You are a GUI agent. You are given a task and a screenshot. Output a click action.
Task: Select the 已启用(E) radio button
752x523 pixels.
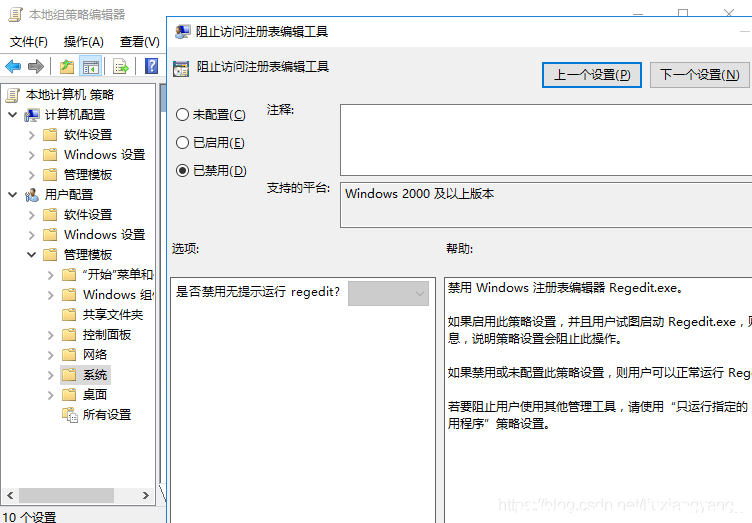pyautogui.click(x=182, y=142)
